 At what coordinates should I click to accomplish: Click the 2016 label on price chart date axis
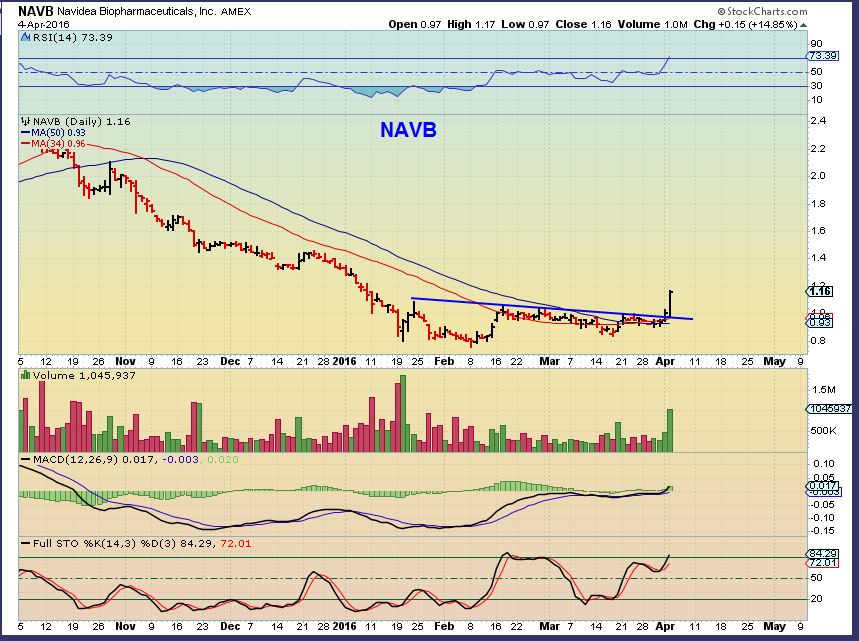(x=345, y=361)
